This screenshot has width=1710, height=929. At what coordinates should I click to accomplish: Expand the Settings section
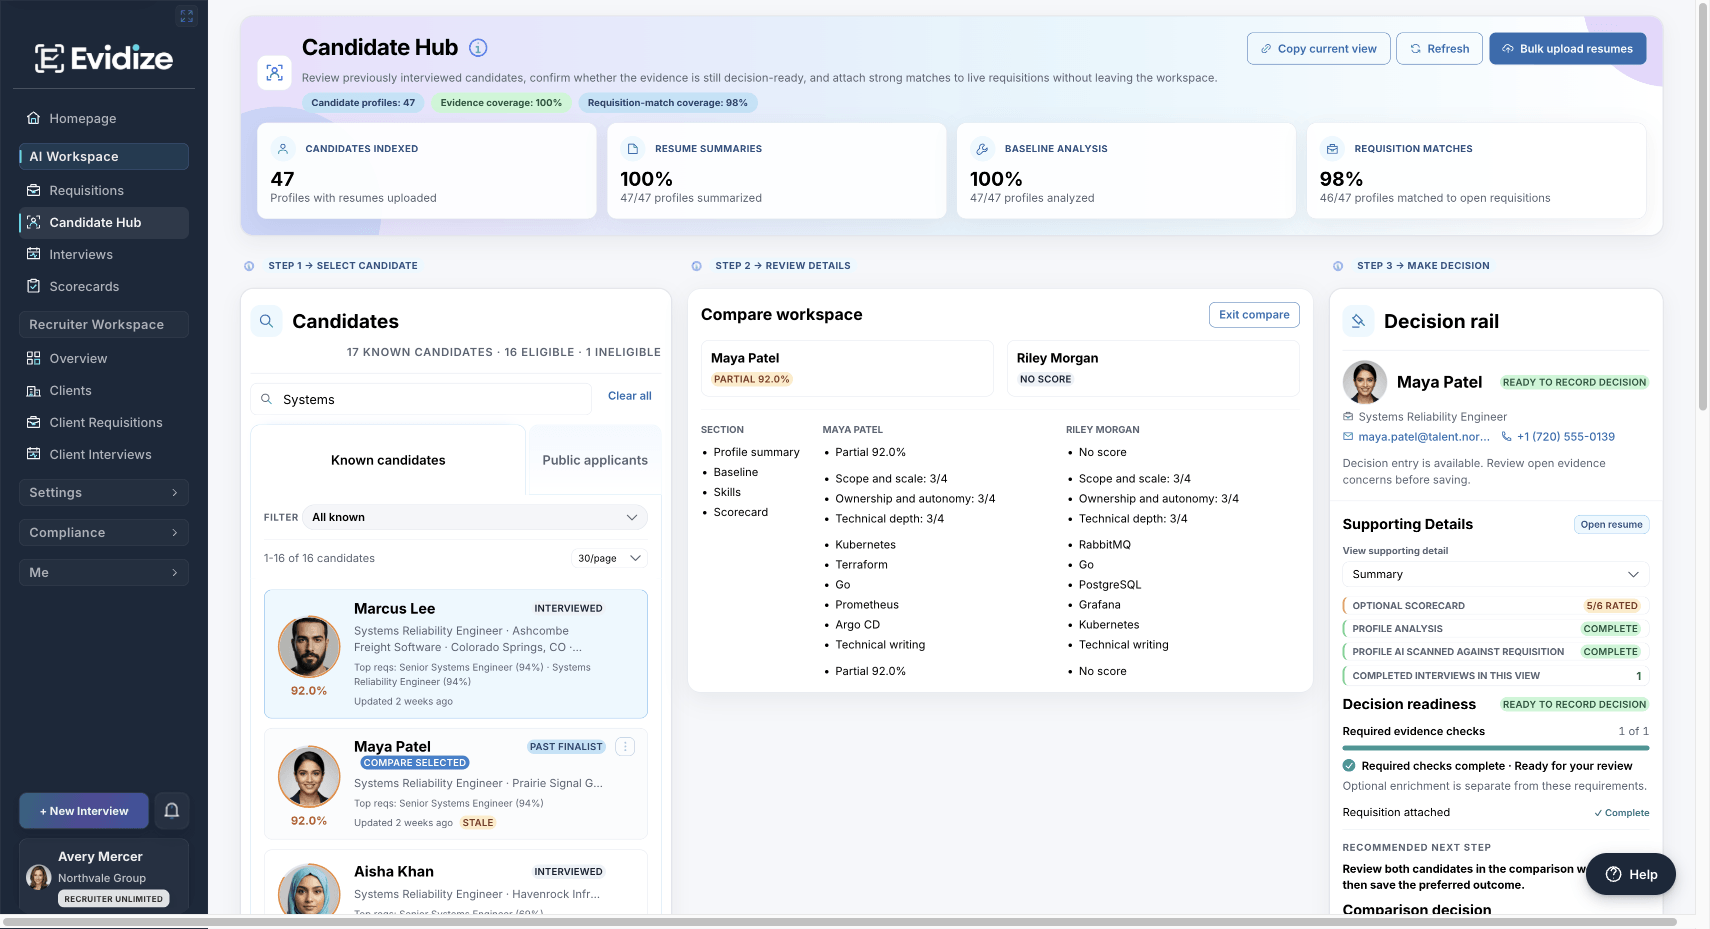click(104, 492)
